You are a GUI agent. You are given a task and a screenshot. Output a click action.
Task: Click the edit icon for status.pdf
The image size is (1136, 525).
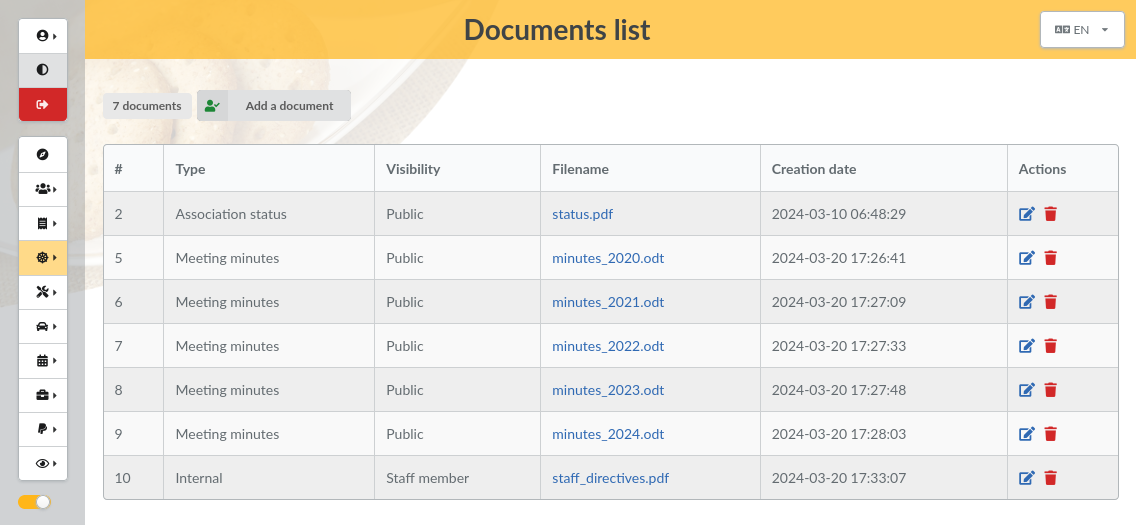[1026, 214]
